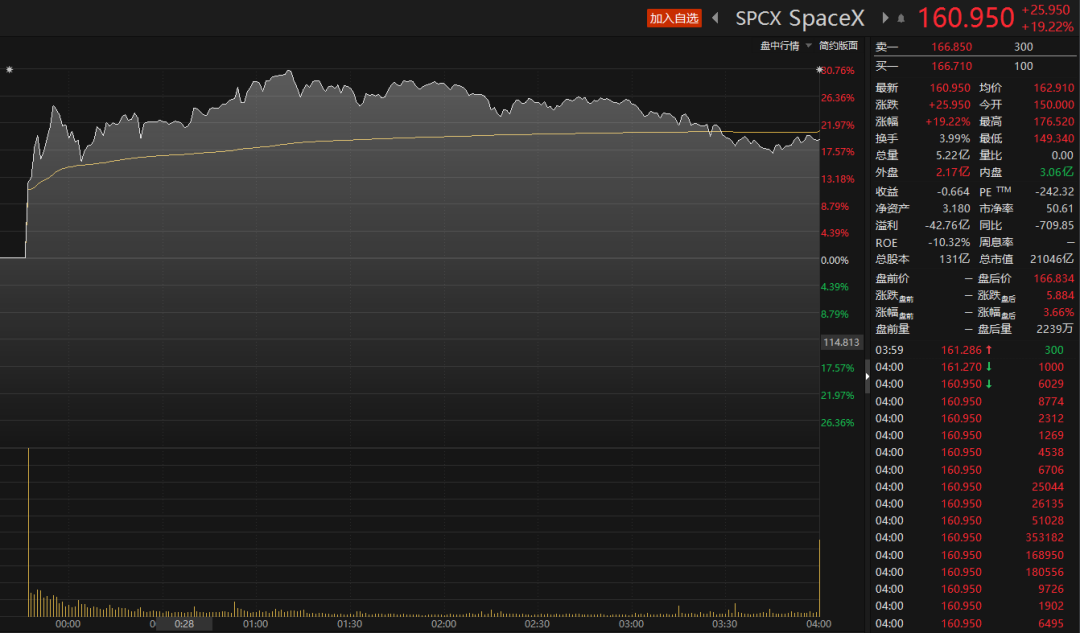Click the star marker at chart top-left
Image resolution: width=1080 pixels, height=633 pixels.
tap(10, 70)
